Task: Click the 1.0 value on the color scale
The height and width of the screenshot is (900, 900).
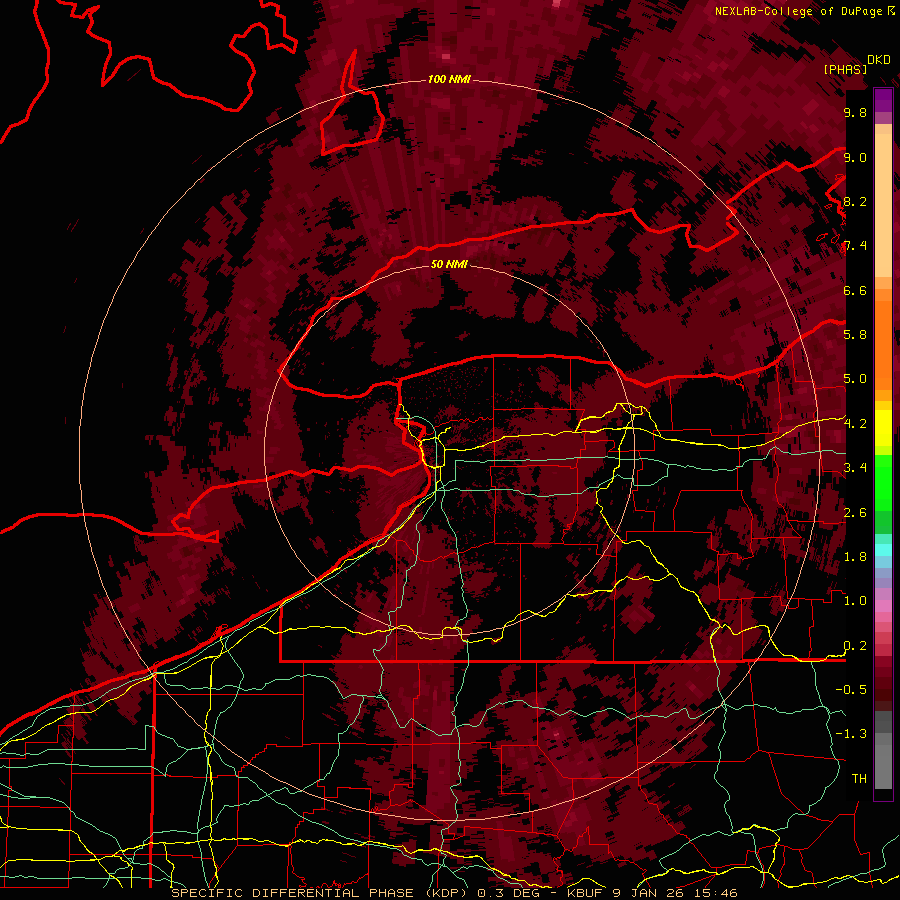Action: coord(855,601)
